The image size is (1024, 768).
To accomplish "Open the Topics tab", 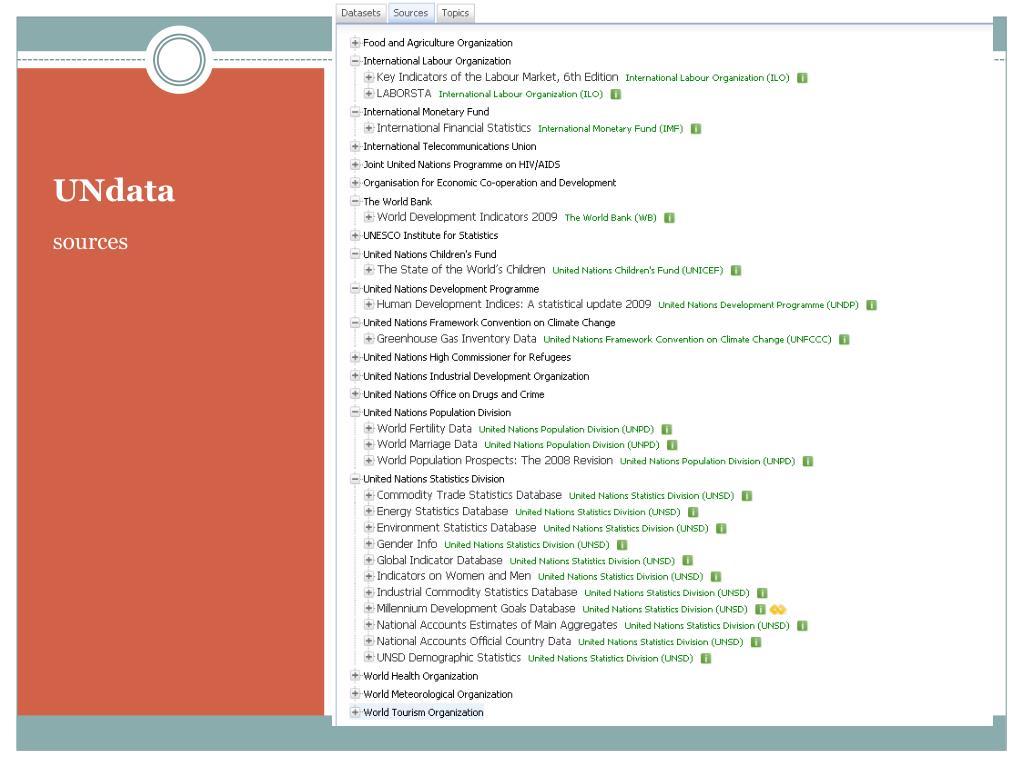I will tap(455, 13).
